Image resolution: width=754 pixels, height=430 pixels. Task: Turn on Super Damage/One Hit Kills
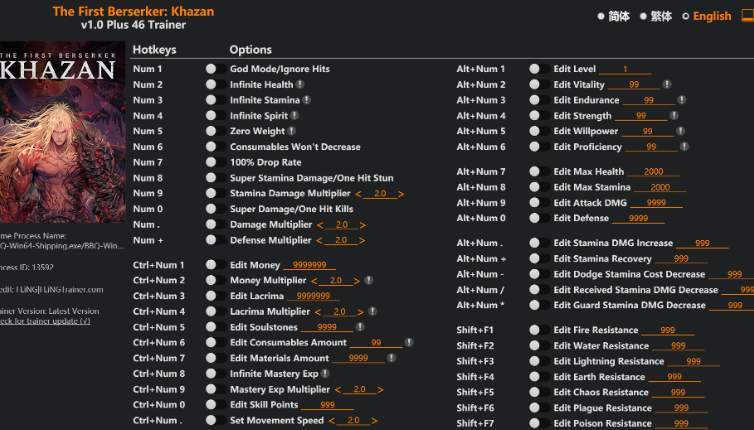(211, 209)
